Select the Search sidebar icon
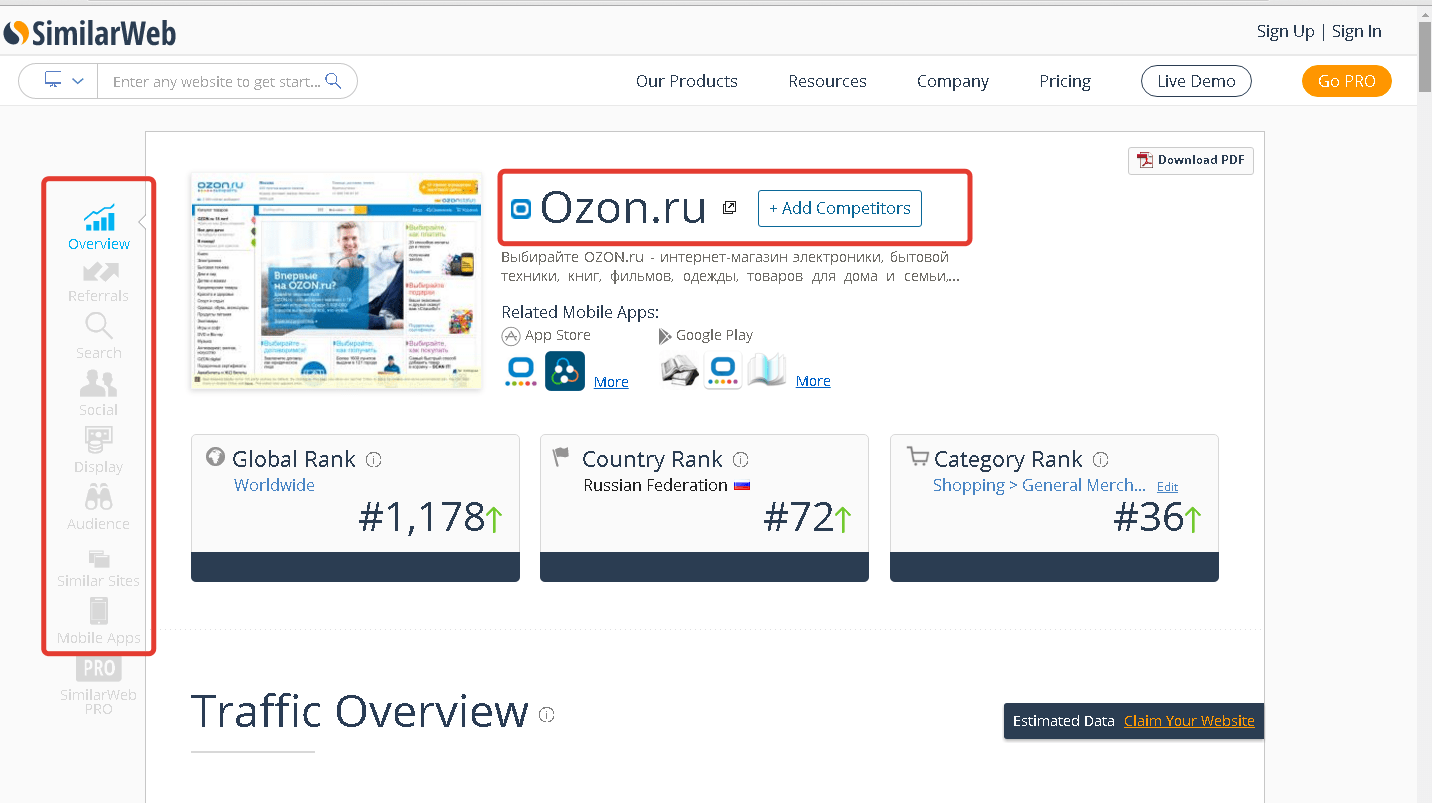This screenshot has width=1432, height=803. [99, 336]
